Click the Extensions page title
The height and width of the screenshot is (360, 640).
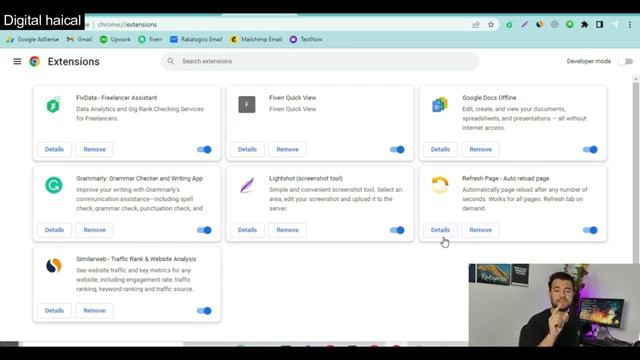[73, 62]
